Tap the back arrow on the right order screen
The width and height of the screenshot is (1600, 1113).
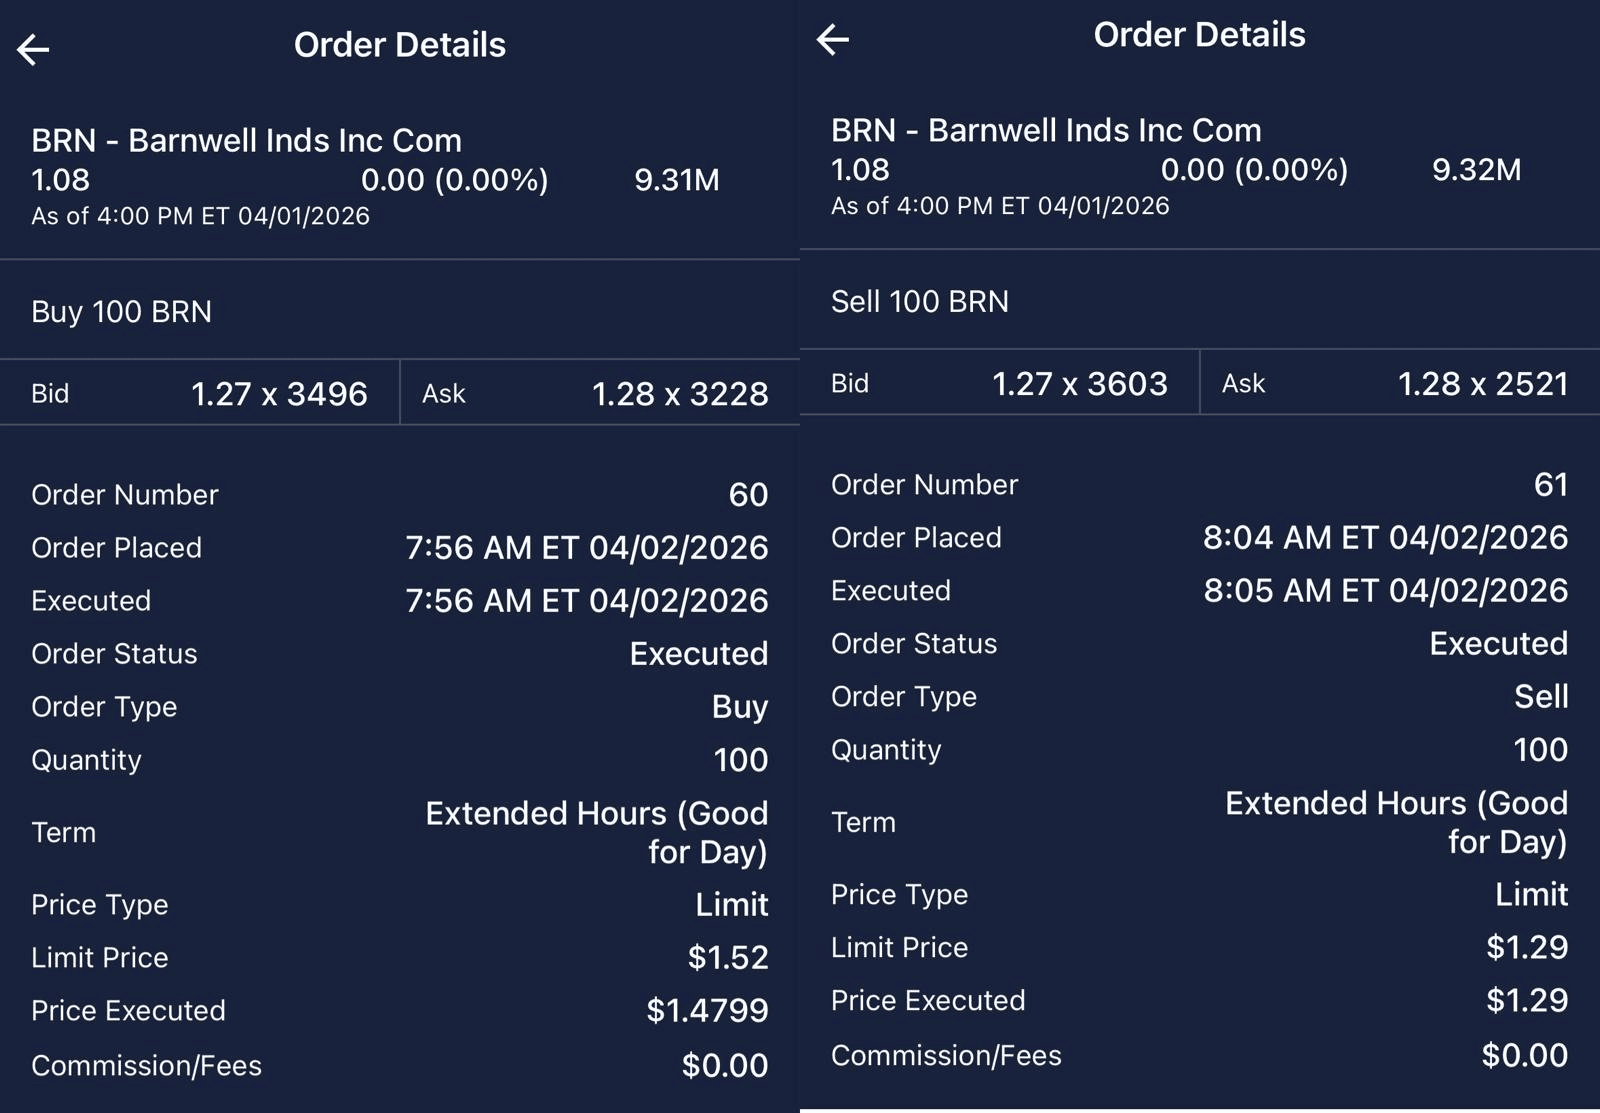click(833, 39)
